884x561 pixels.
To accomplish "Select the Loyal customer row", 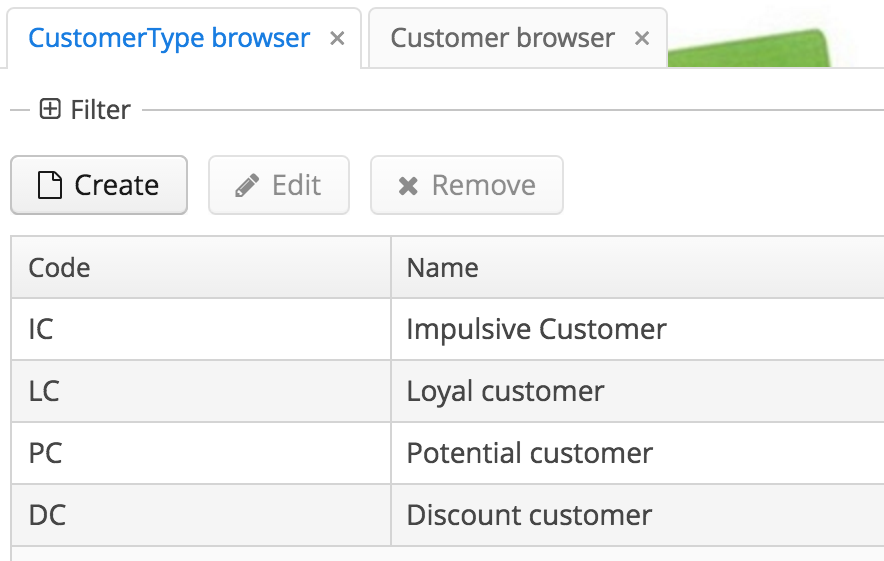I will (448, 391).
